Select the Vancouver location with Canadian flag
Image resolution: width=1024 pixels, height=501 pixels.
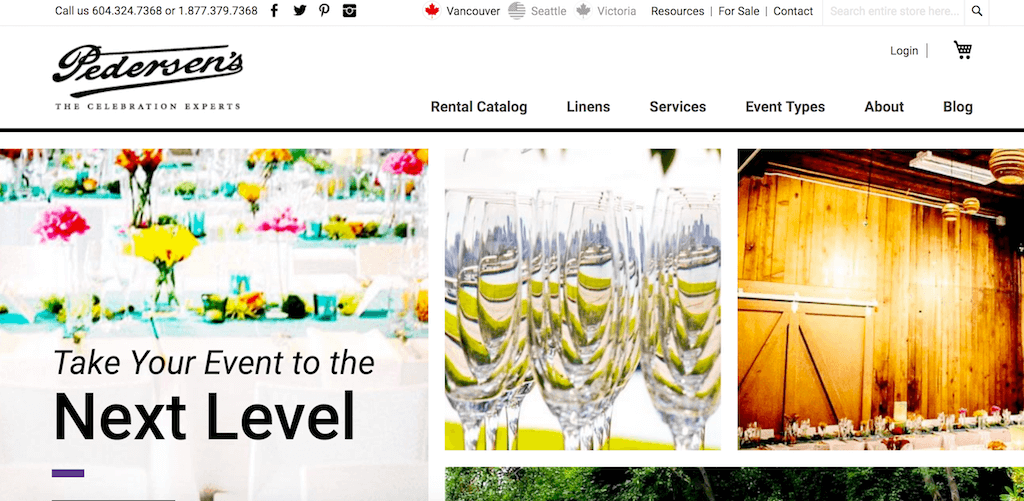pyautogui.click(x=462, y=11)
